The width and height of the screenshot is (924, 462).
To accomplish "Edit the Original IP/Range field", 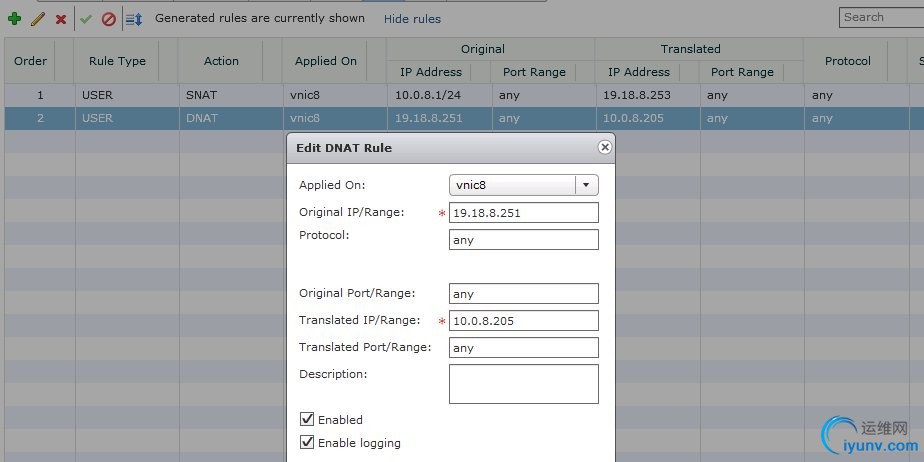I will point(524,213).
